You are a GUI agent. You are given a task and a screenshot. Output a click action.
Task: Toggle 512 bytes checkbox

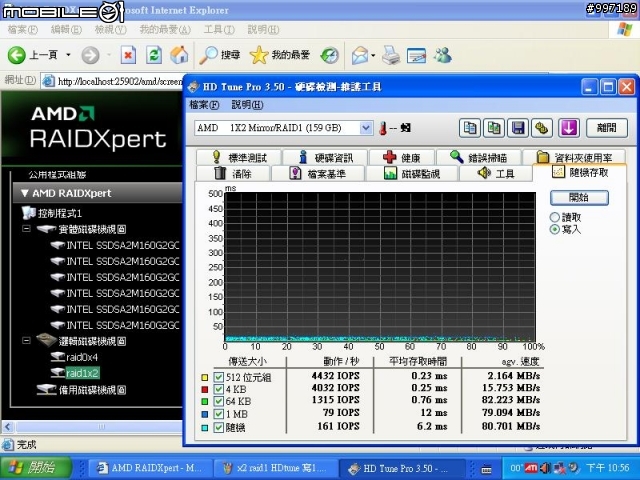point(219,377)
